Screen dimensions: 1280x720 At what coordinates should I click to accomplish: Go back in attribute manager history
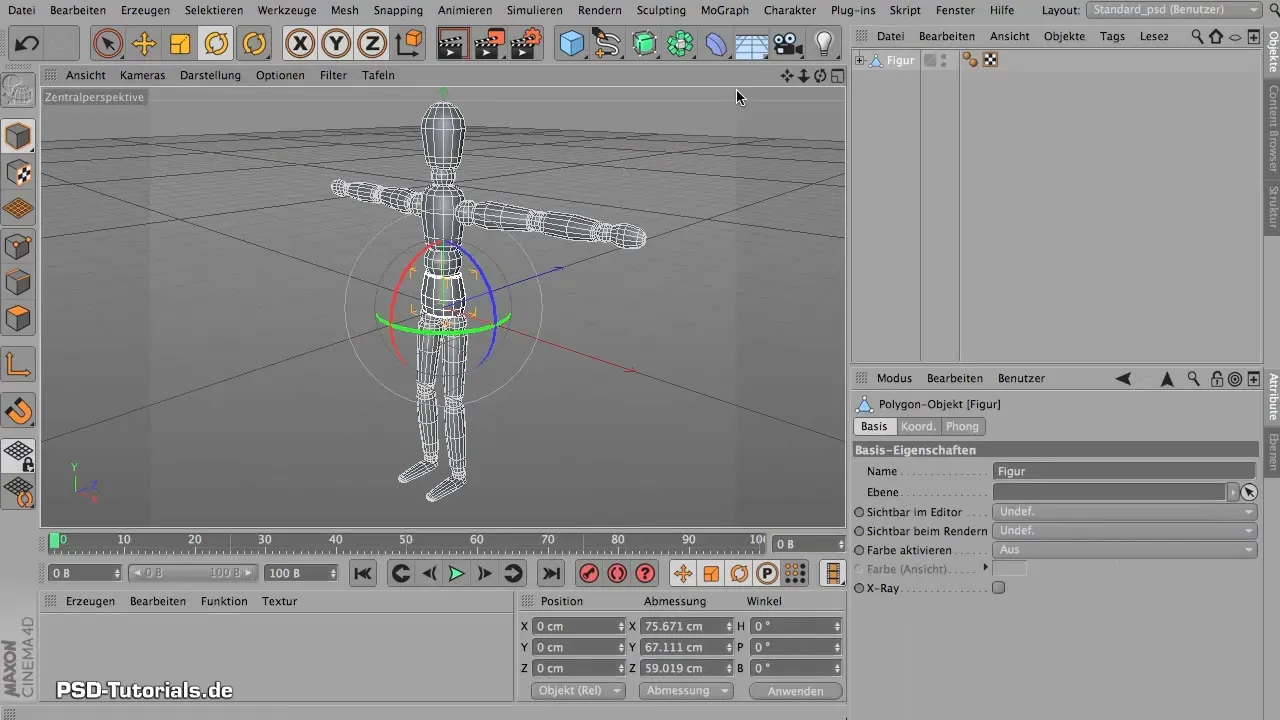[1123, 378]
